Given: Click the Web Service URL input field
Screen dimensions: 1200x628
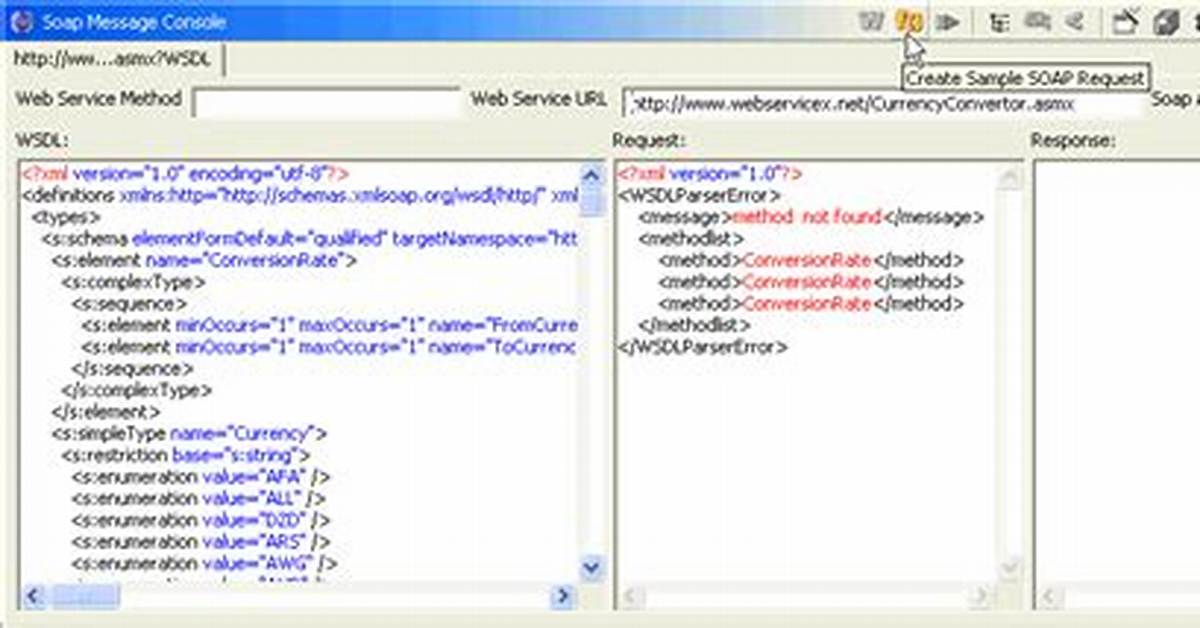Looking at the screenshot, I should click(x=884, y=103).
